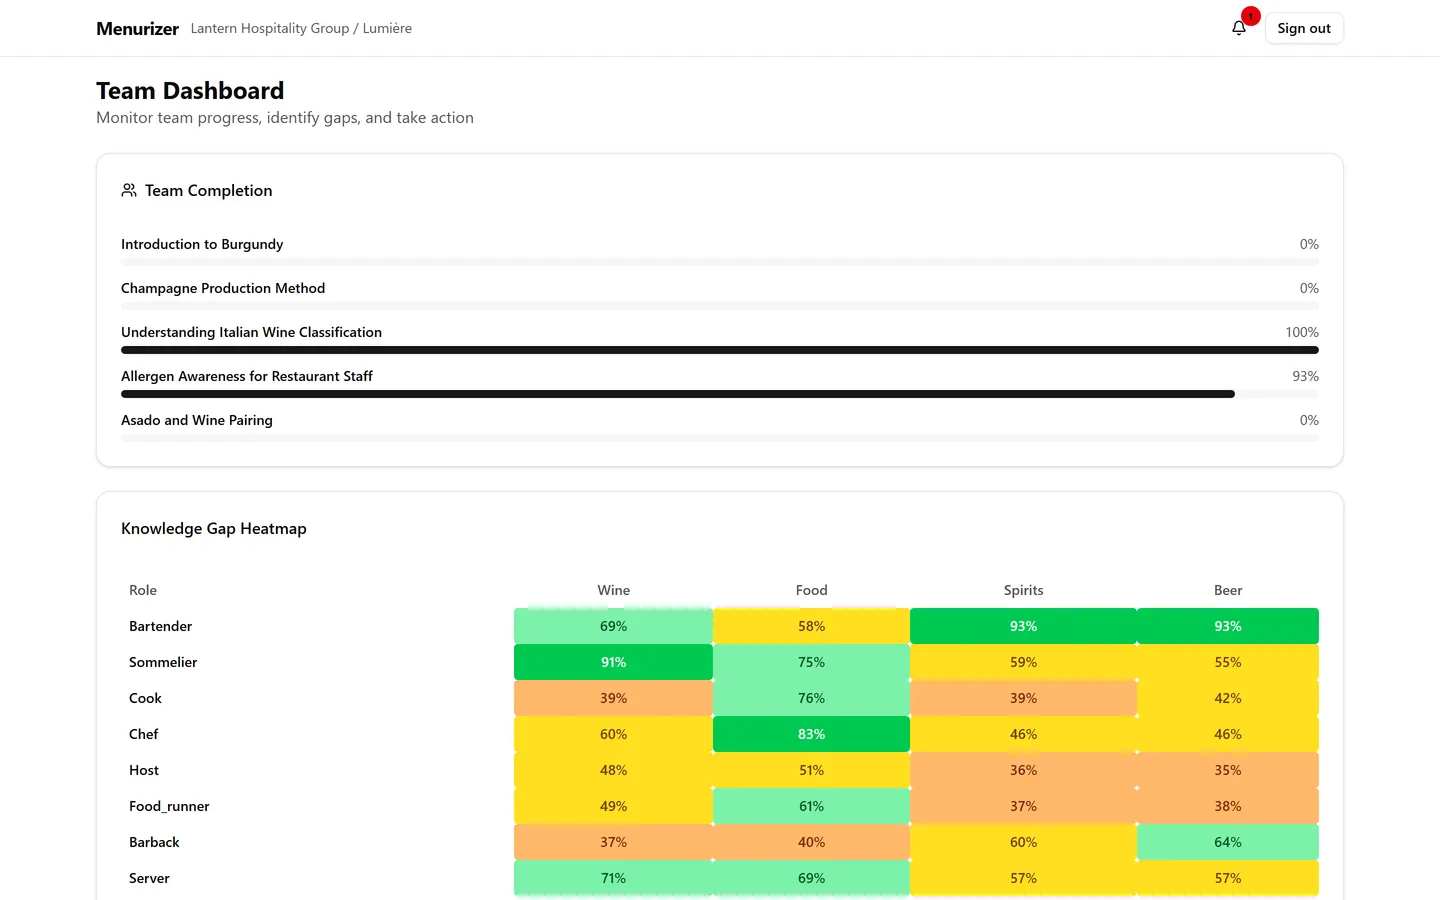Click Bartender Spirits cell showing 93%
The image size is (1440, 900).
pyautogui.click(x=1023, y=626)
